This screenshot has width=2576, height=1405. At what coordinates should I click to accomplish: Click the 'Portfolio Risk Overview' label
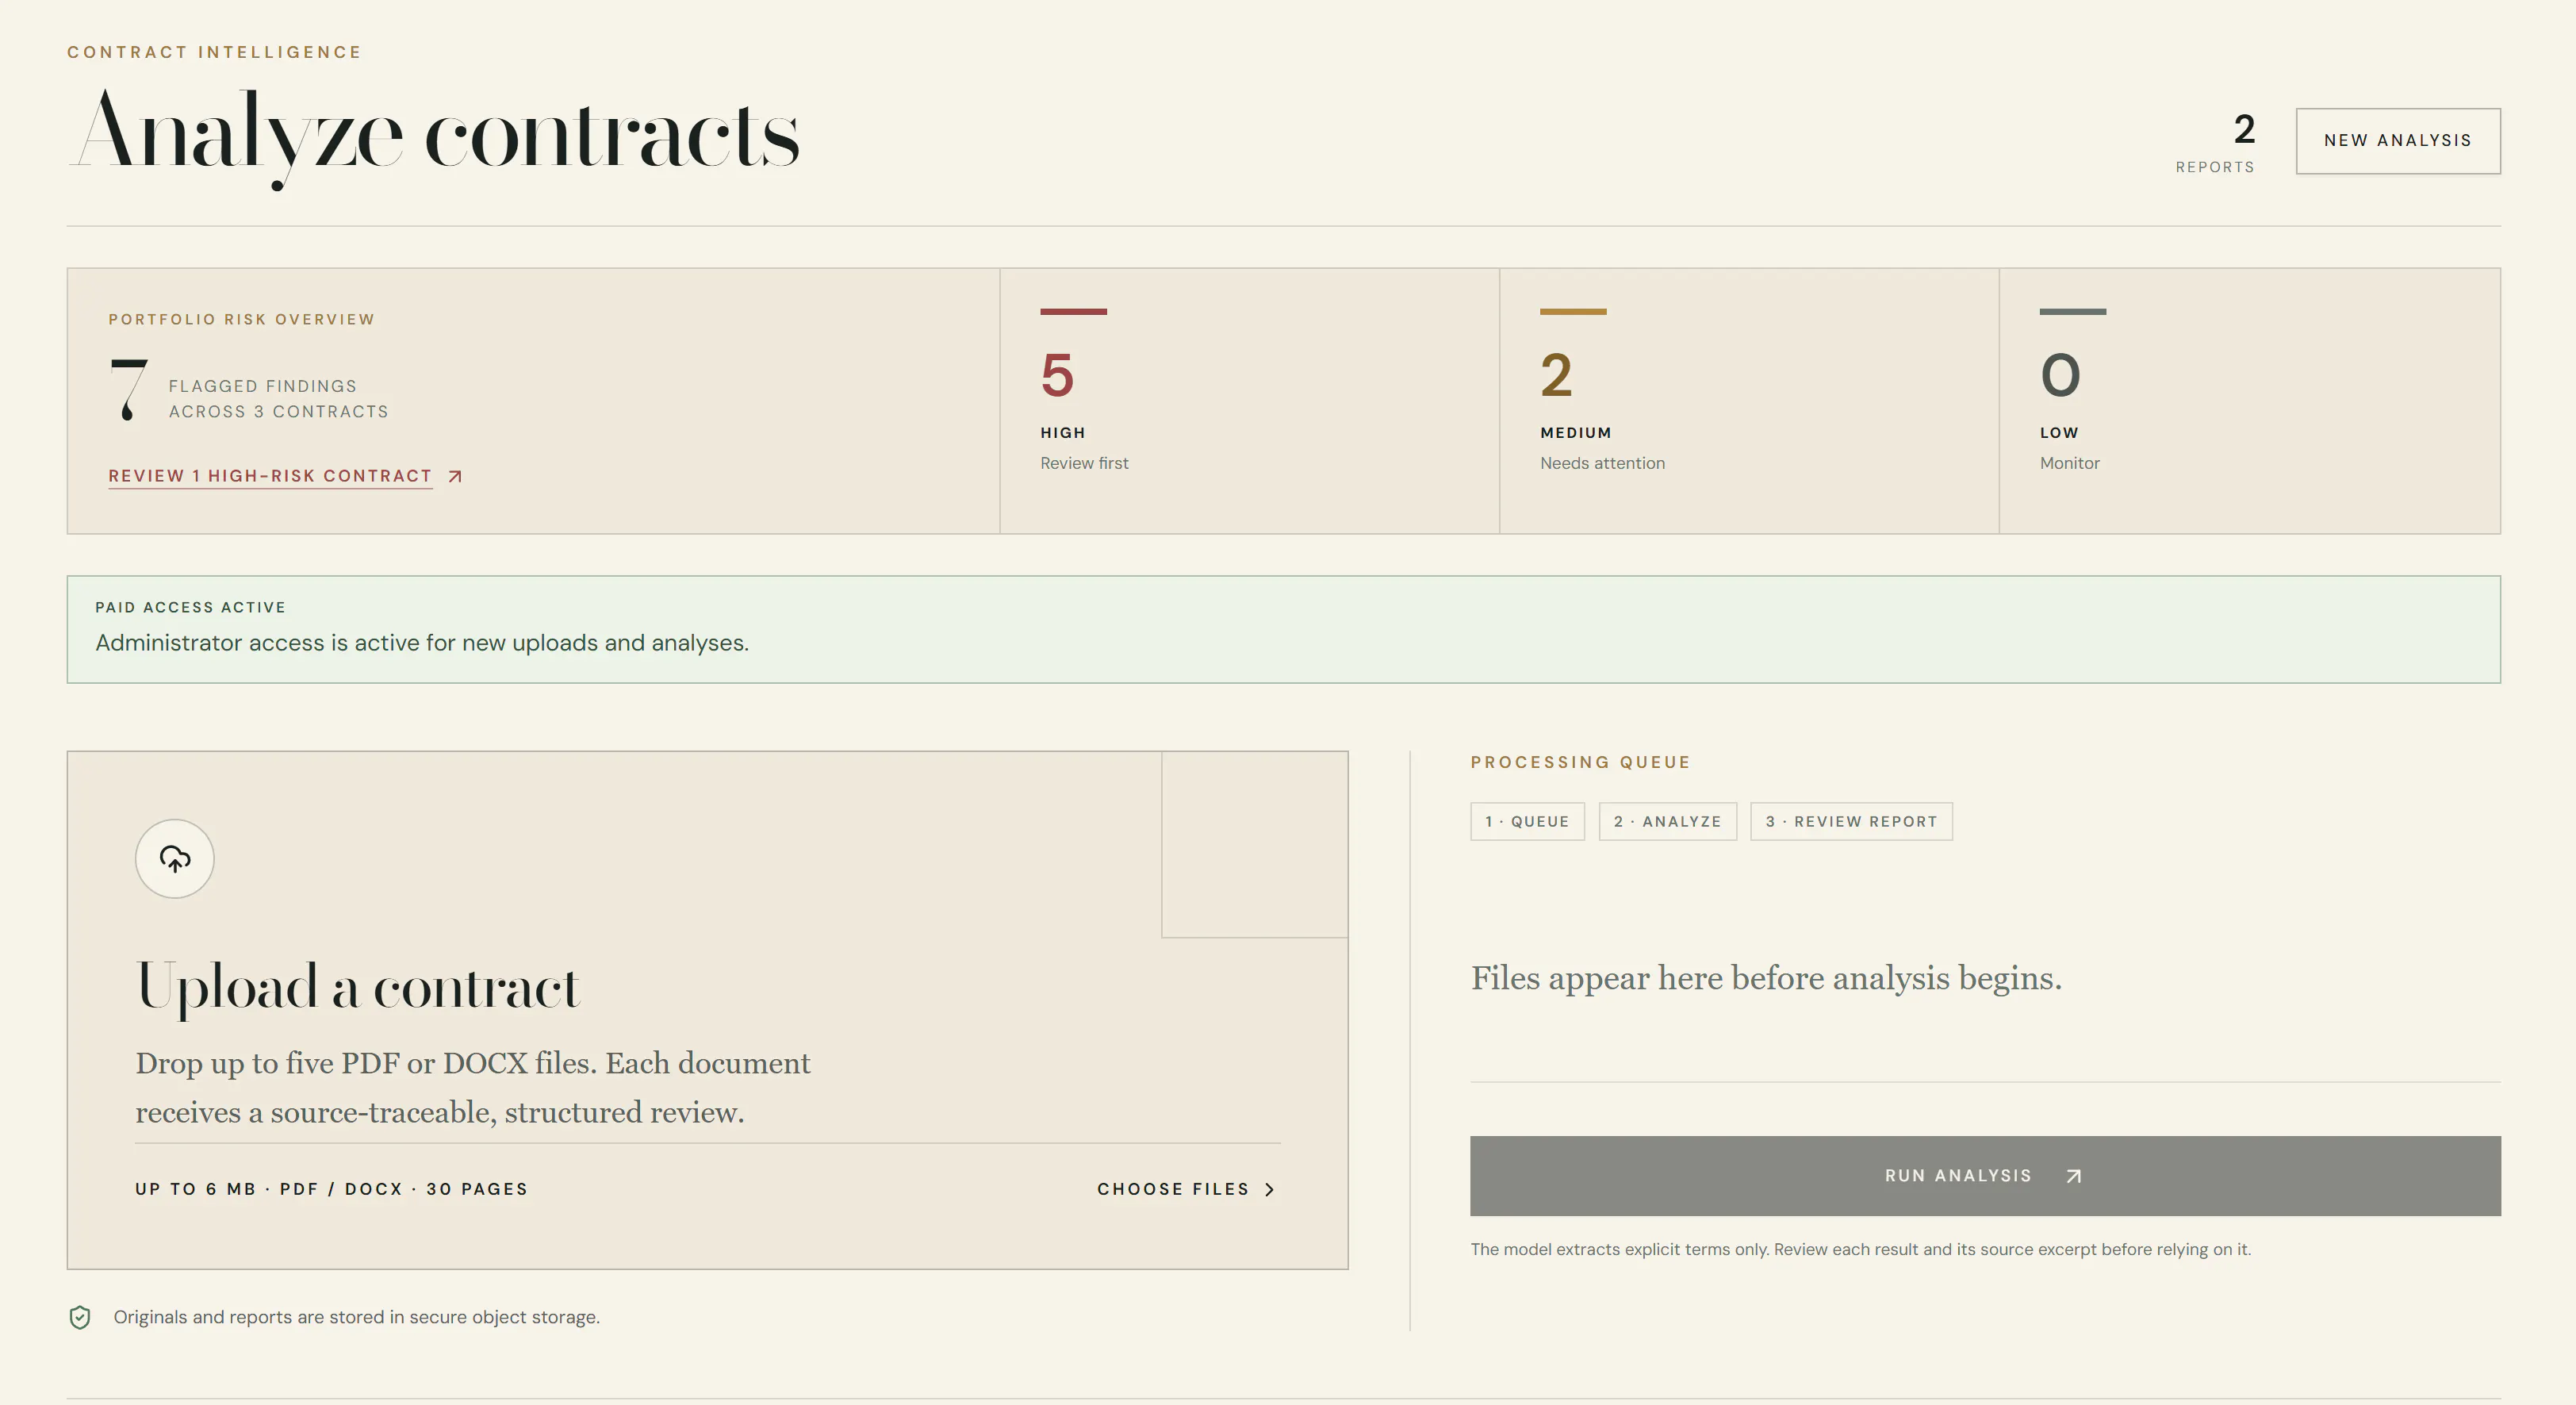click(241, 319)
